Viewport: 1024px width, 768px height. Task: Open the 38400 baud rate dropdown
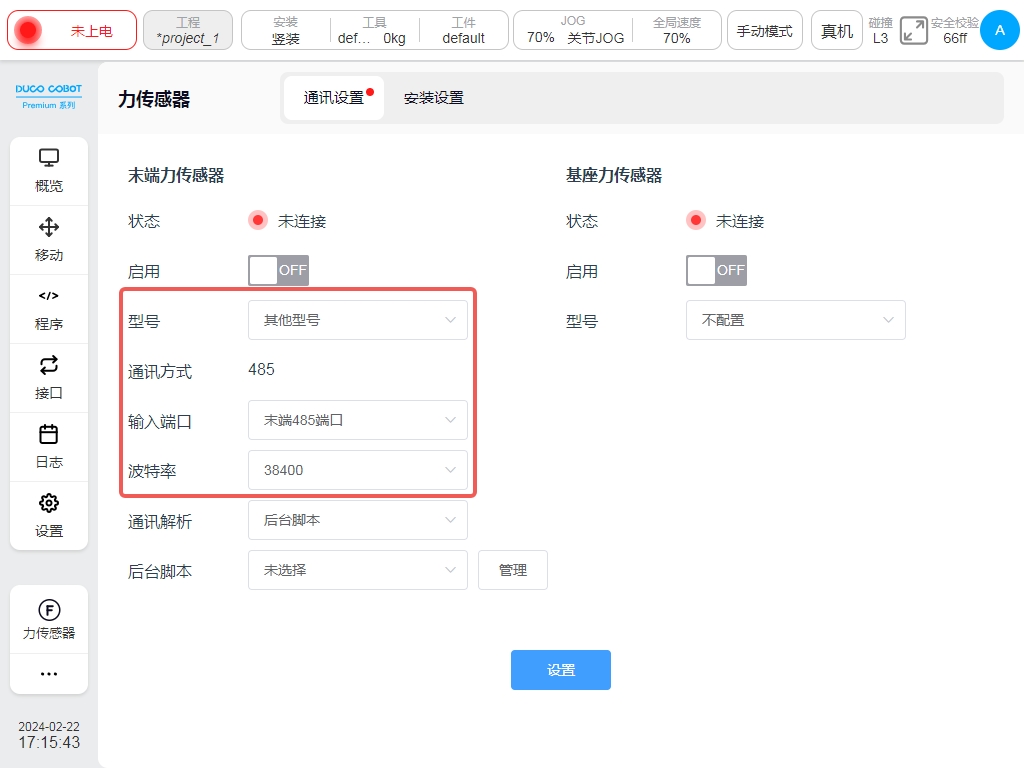(x=357, y=470)
